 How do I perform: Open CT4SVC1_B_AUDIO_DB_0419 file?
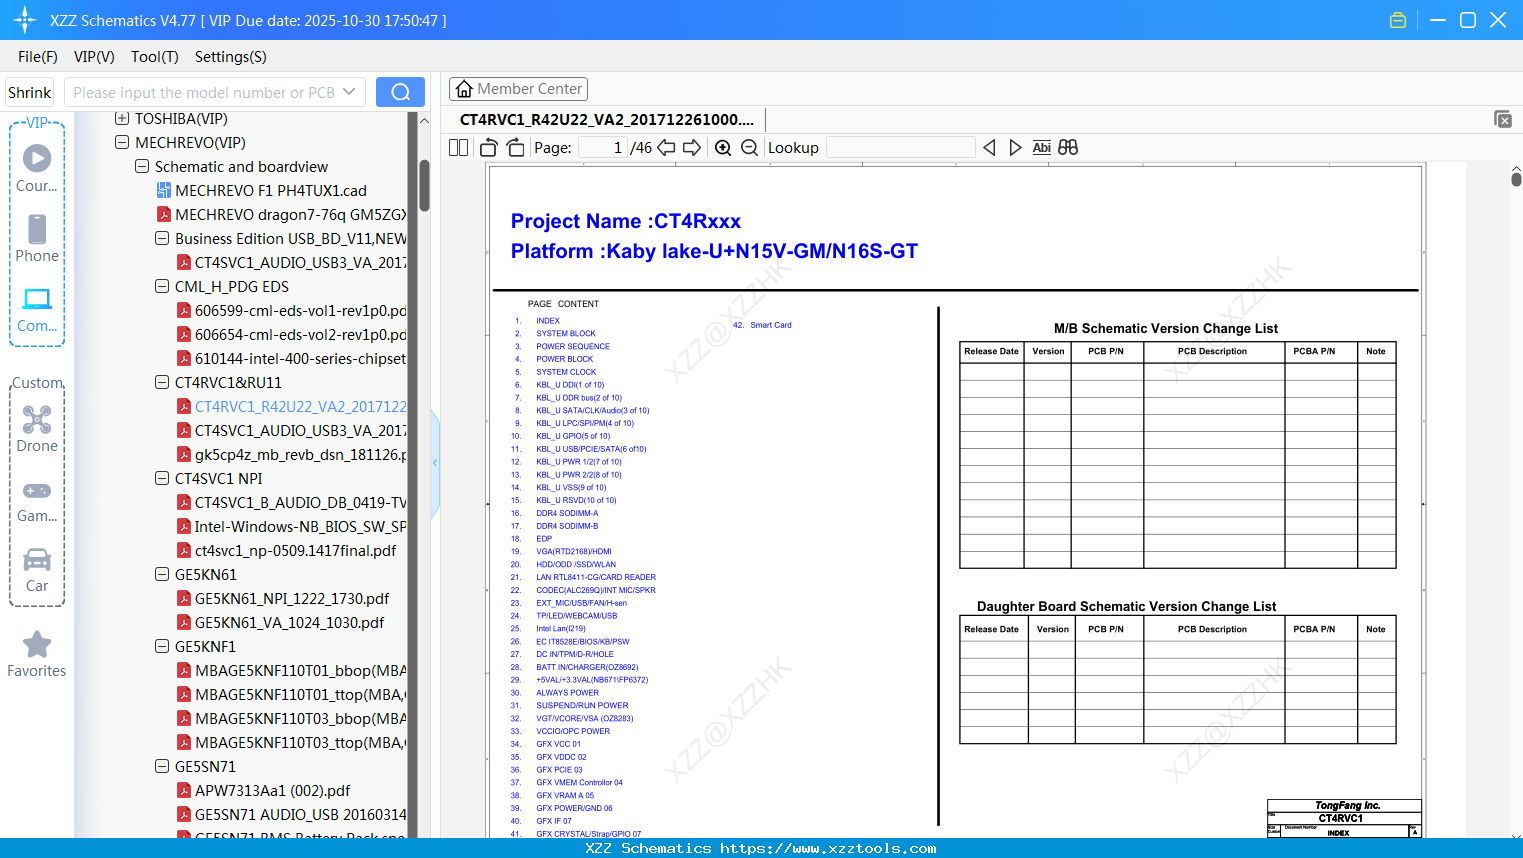(x=291, y=503)
